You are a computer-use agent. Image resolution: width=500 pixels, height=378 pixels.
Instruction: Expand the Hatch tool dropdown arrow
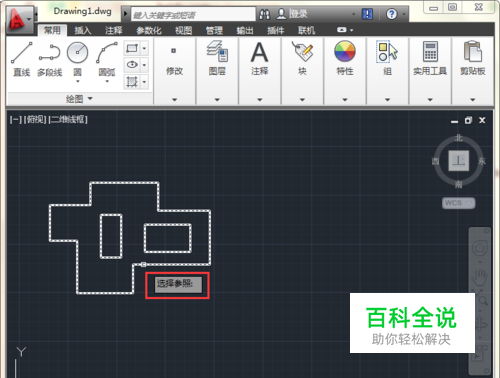(x=144, y=81)
